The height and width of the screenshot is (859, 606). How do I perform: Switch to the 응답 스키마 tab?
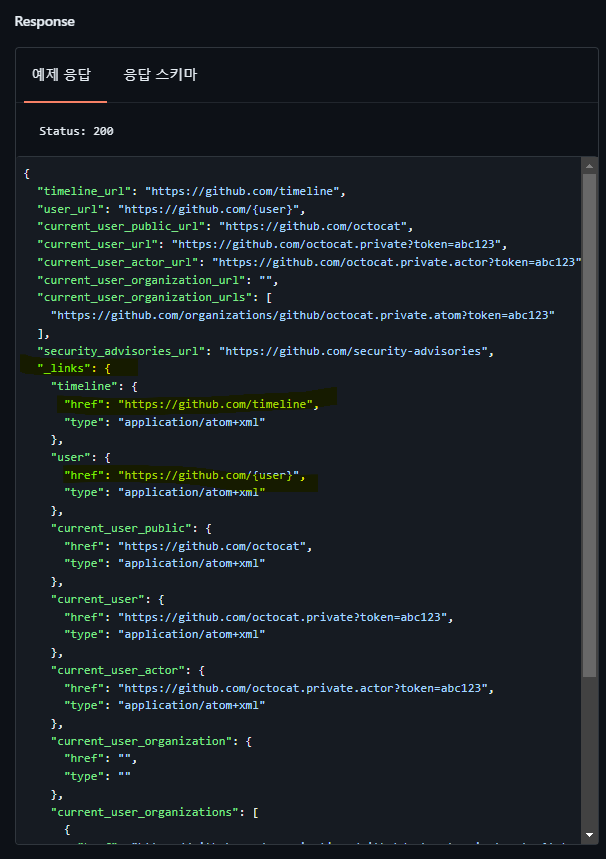click(x=160, y=75)
